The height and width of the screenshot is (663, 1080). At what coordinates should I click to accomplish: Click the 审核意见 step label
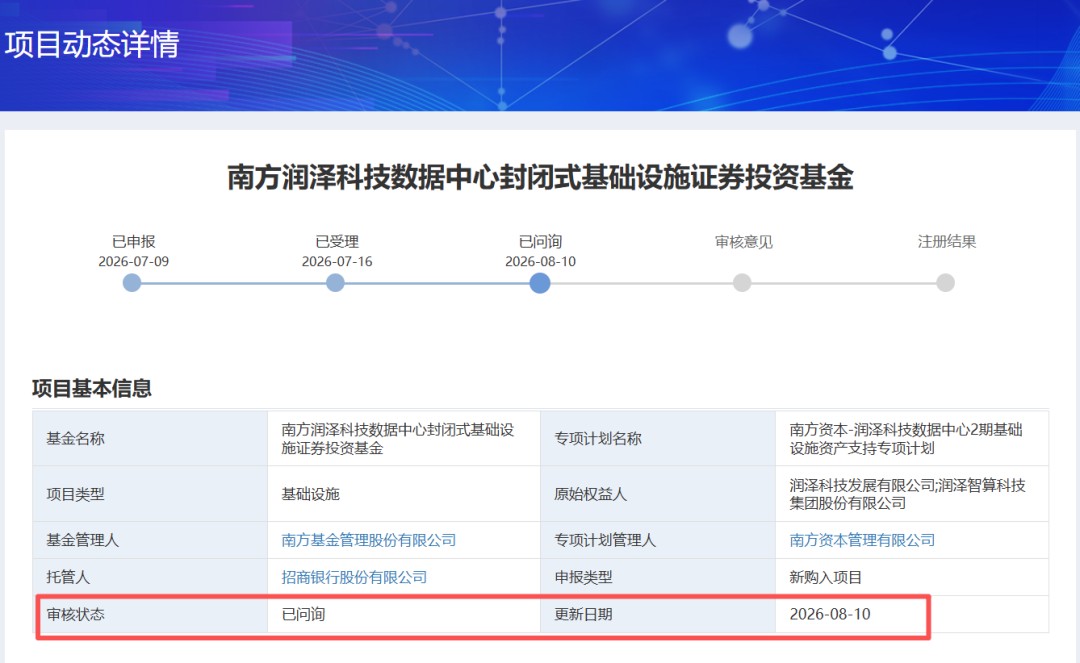coord(744,242)
